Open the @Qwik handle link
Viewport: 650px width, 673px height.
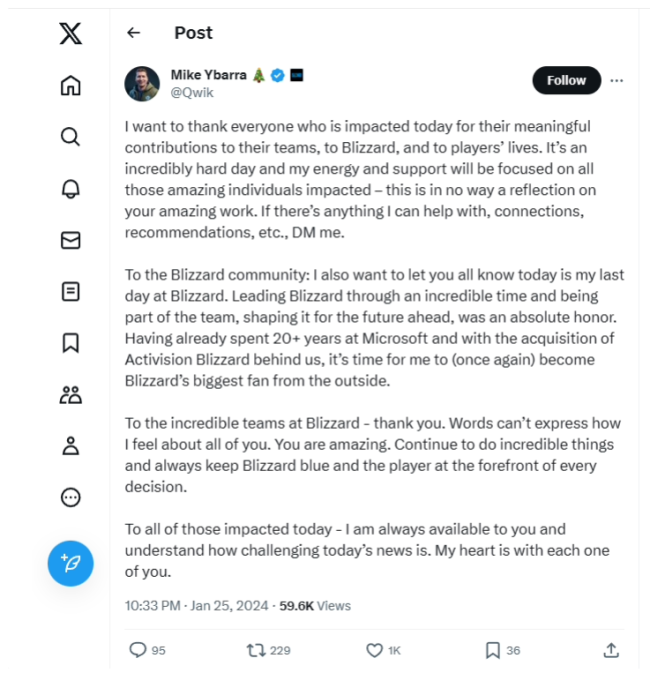click(192, 92)
